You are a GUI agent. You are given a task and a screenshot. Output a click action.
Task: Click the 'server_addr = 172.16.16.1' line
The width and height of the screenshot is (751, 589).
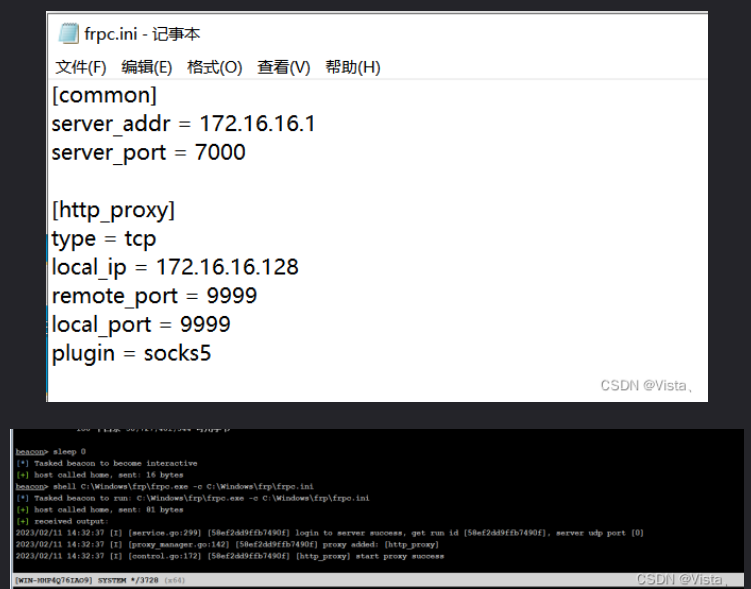183,124
